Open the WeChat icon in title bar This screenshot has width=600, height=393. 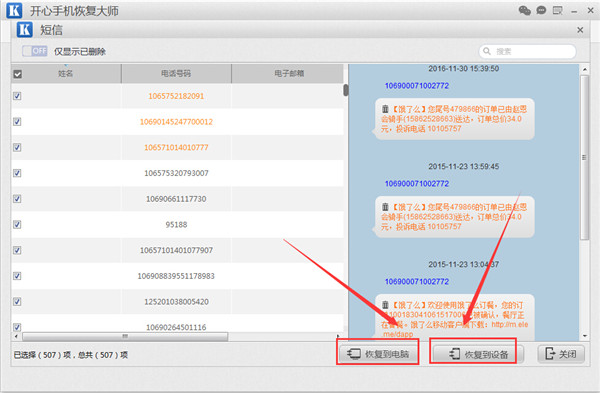(524, 10)
